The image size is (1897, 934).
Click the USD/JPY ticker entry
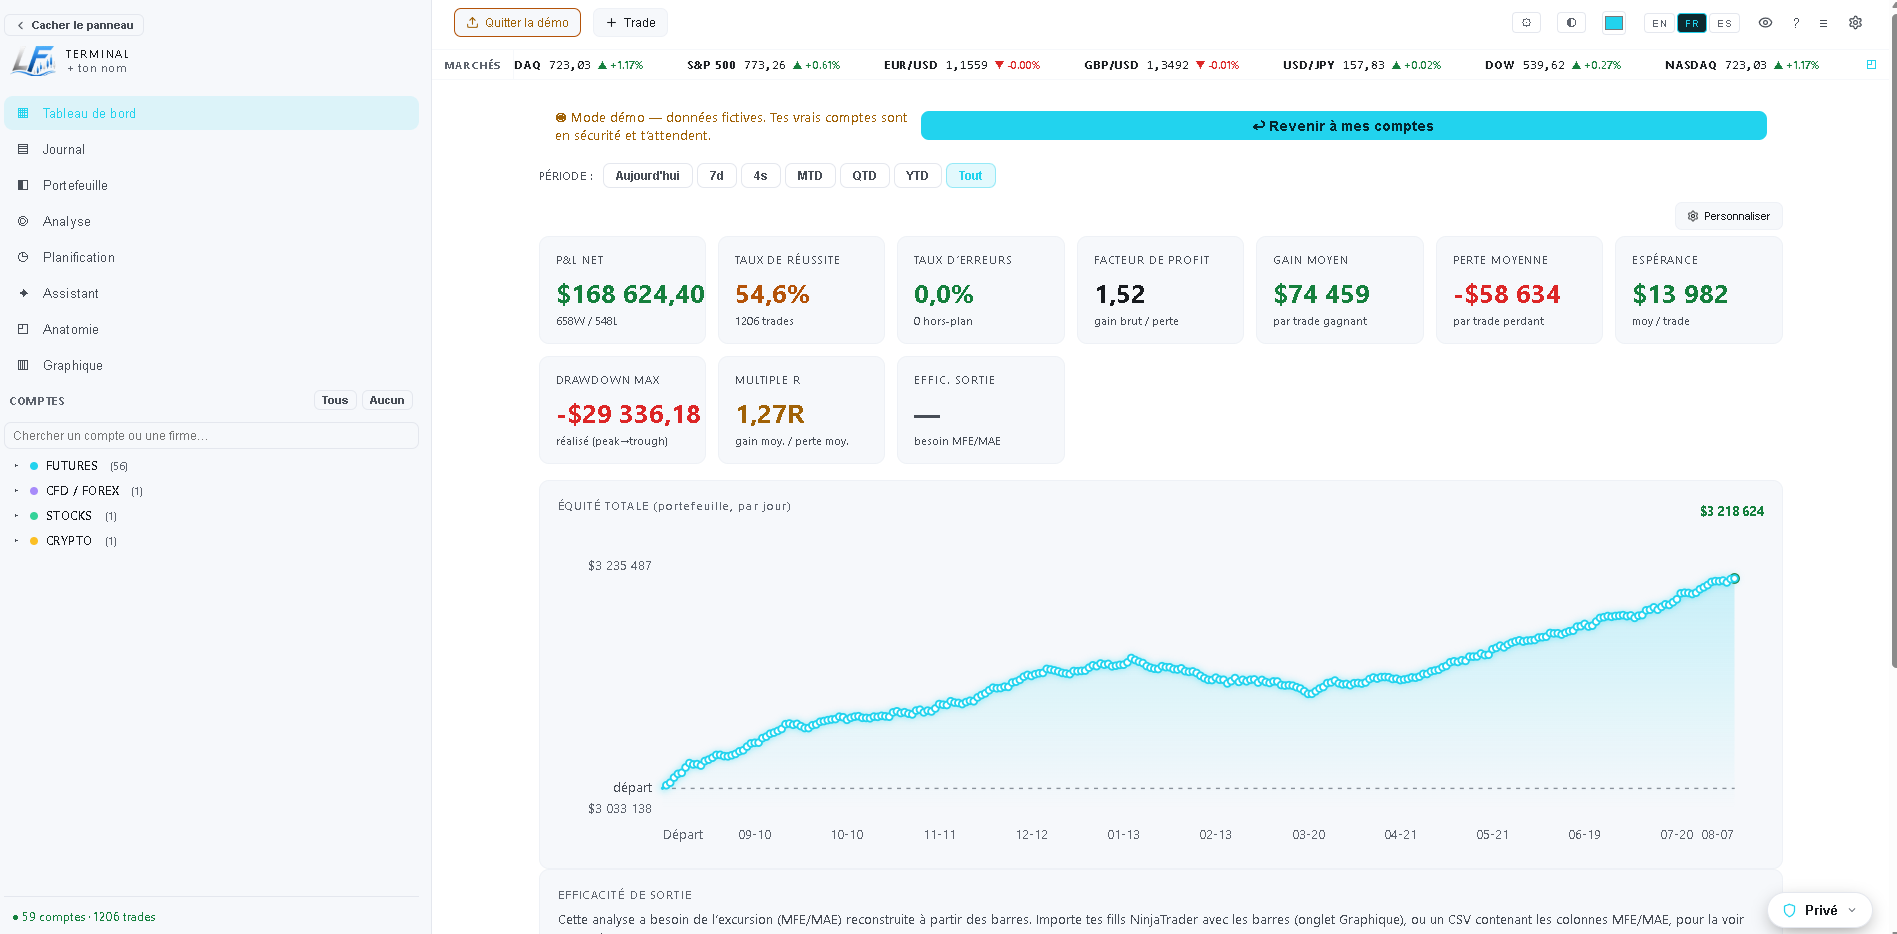point(1362,65)
